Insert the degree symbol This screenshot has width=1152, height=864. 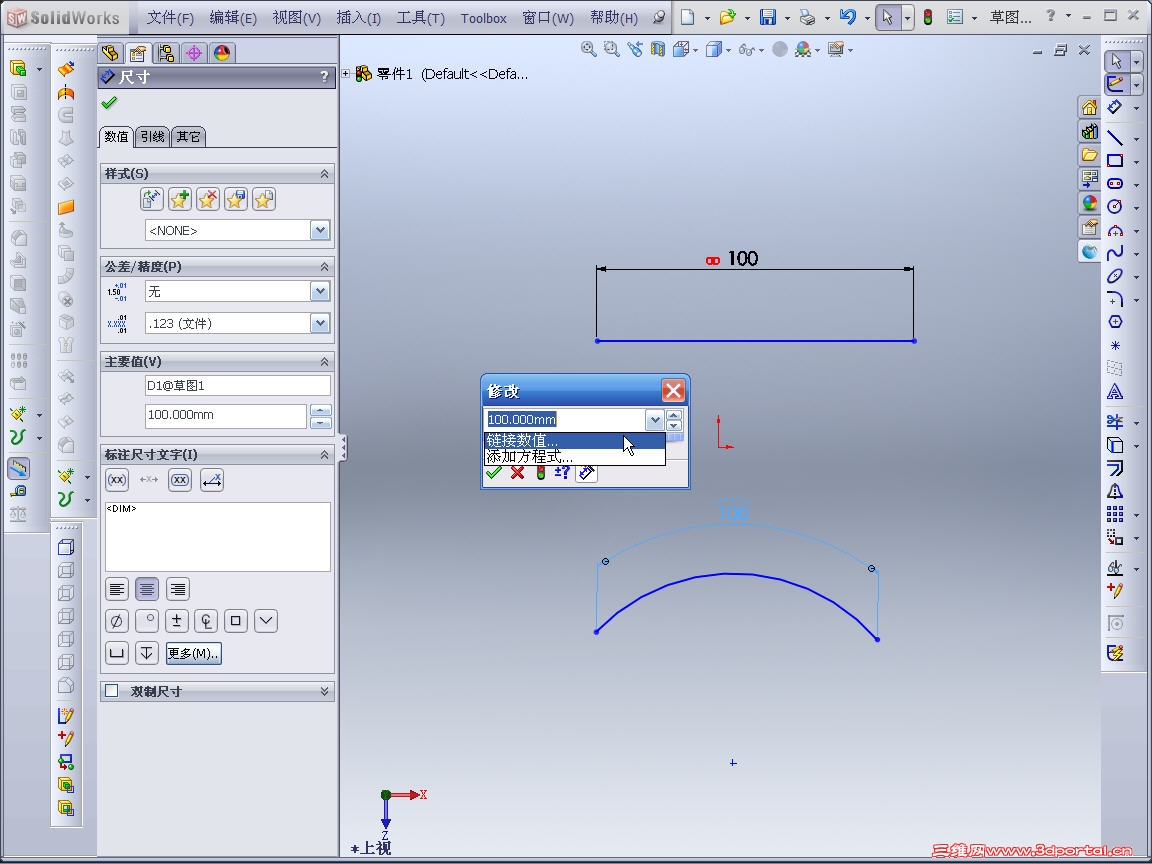click(x=147, y=621)
